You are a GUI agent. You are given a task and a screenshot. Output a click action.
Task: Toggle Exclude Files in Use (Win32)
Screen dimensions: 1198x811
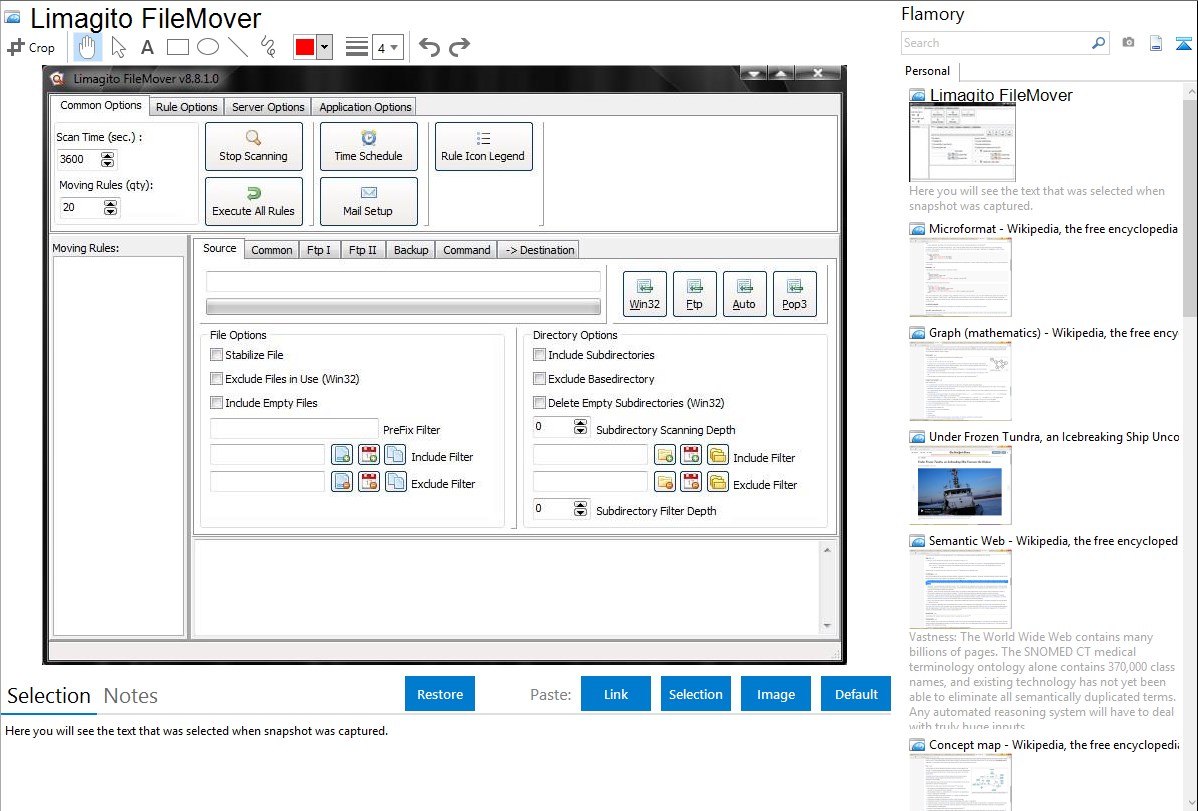point(216,378)
